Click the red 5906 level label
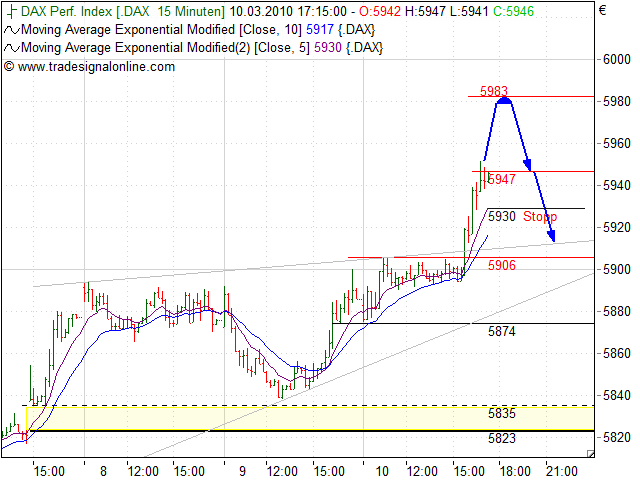The height and width of the screenshot is (480, 640). pos(502,265)
